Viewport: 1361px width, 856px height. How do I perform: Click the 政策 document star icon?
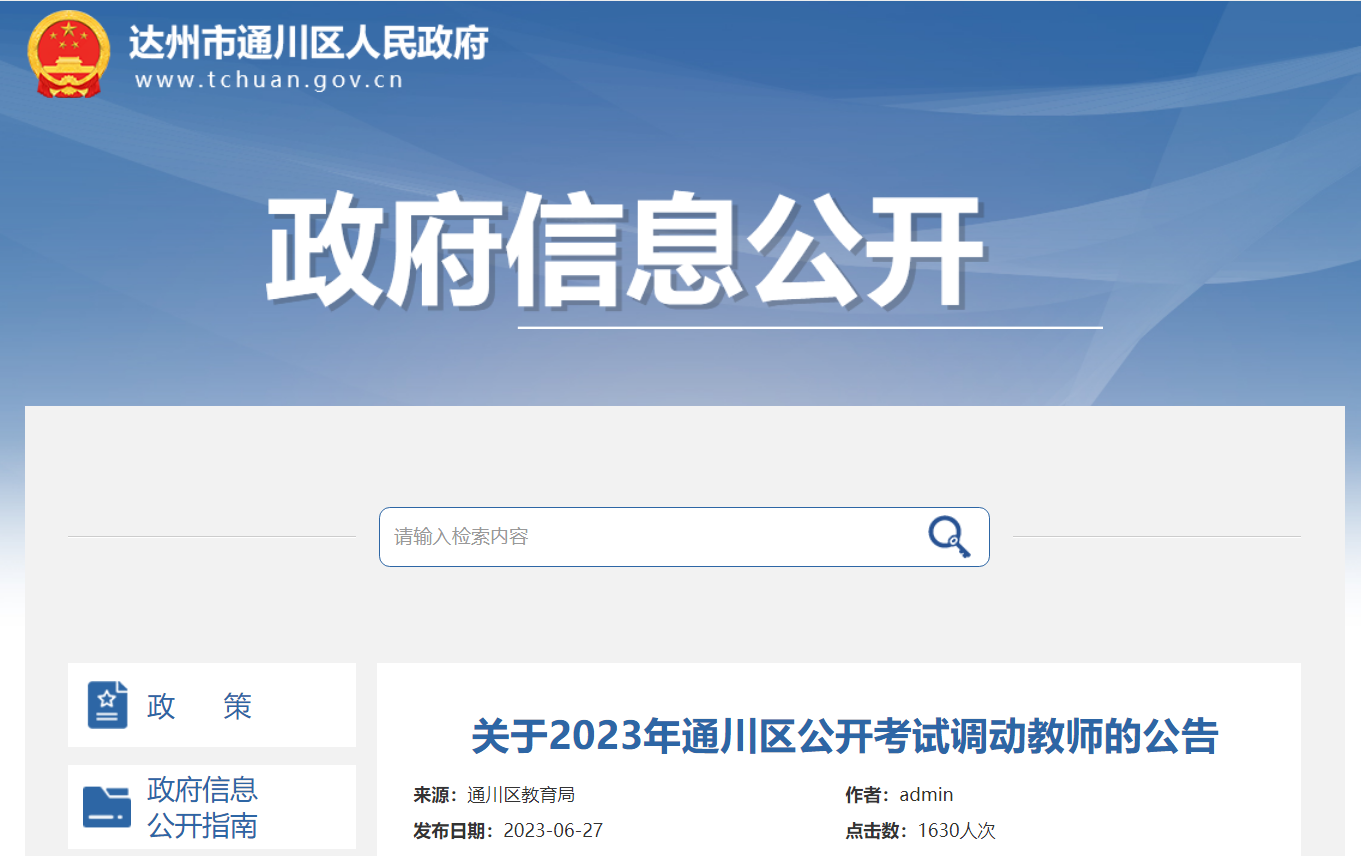(x=108, y=705)
